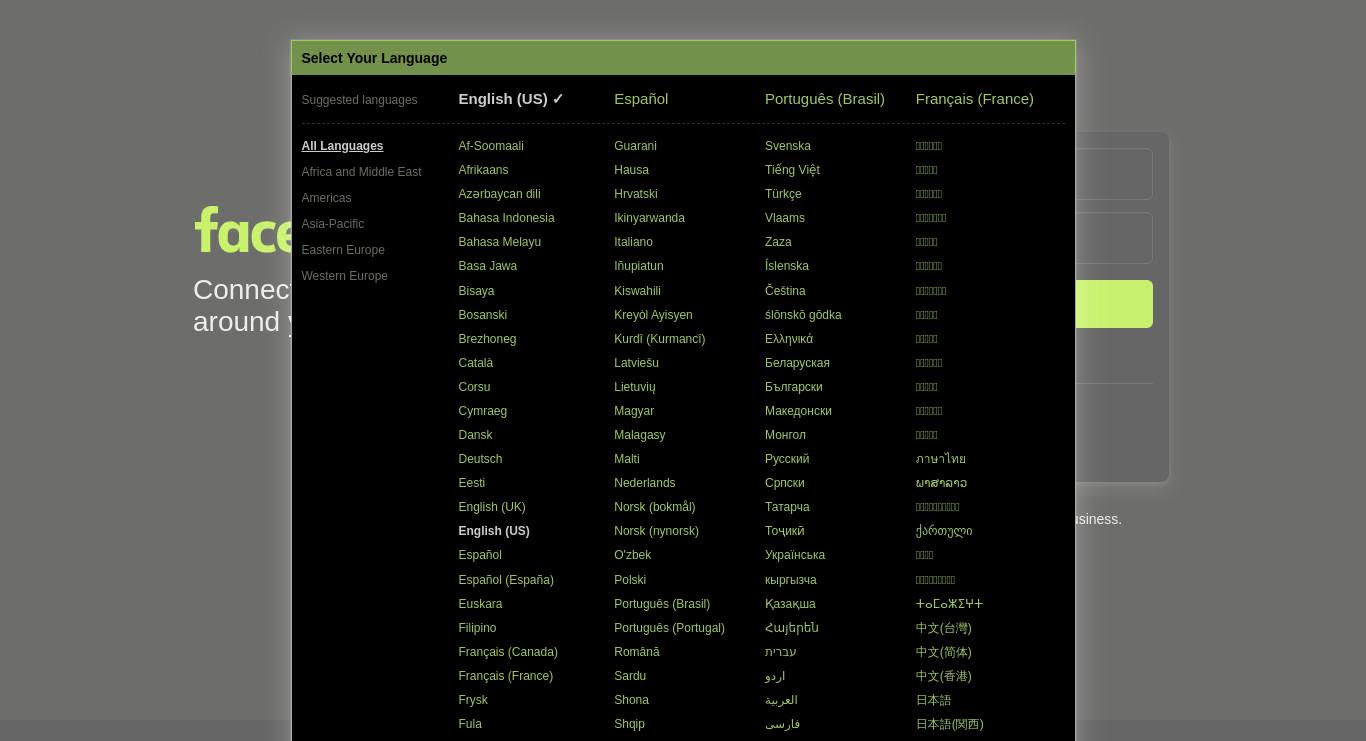Image resolution: width=1366 pixels, height=741 pixels.
Task: Select Guarani
Action: pos(635,146)
